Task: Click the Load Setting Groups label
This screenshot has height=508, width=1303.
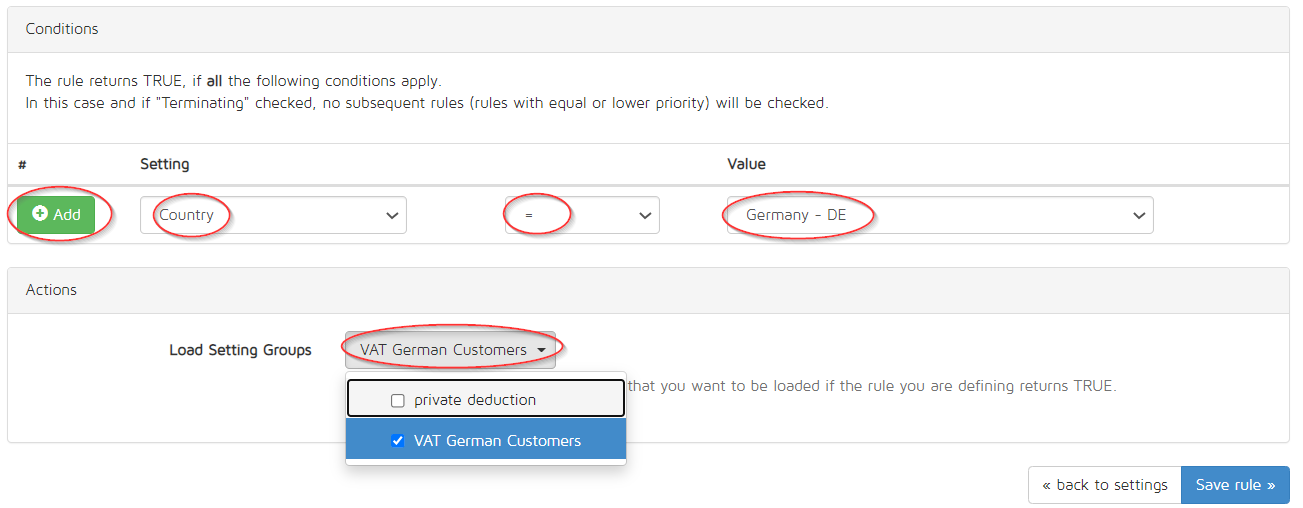Action: (x=240, y=350)
